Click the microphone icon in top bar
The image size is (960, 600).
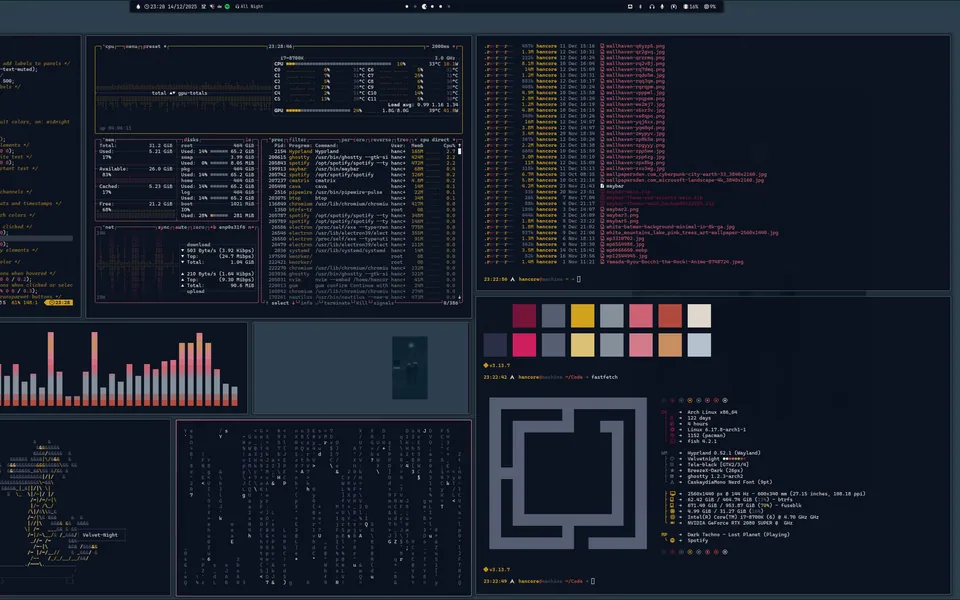[x=662, y=7]
